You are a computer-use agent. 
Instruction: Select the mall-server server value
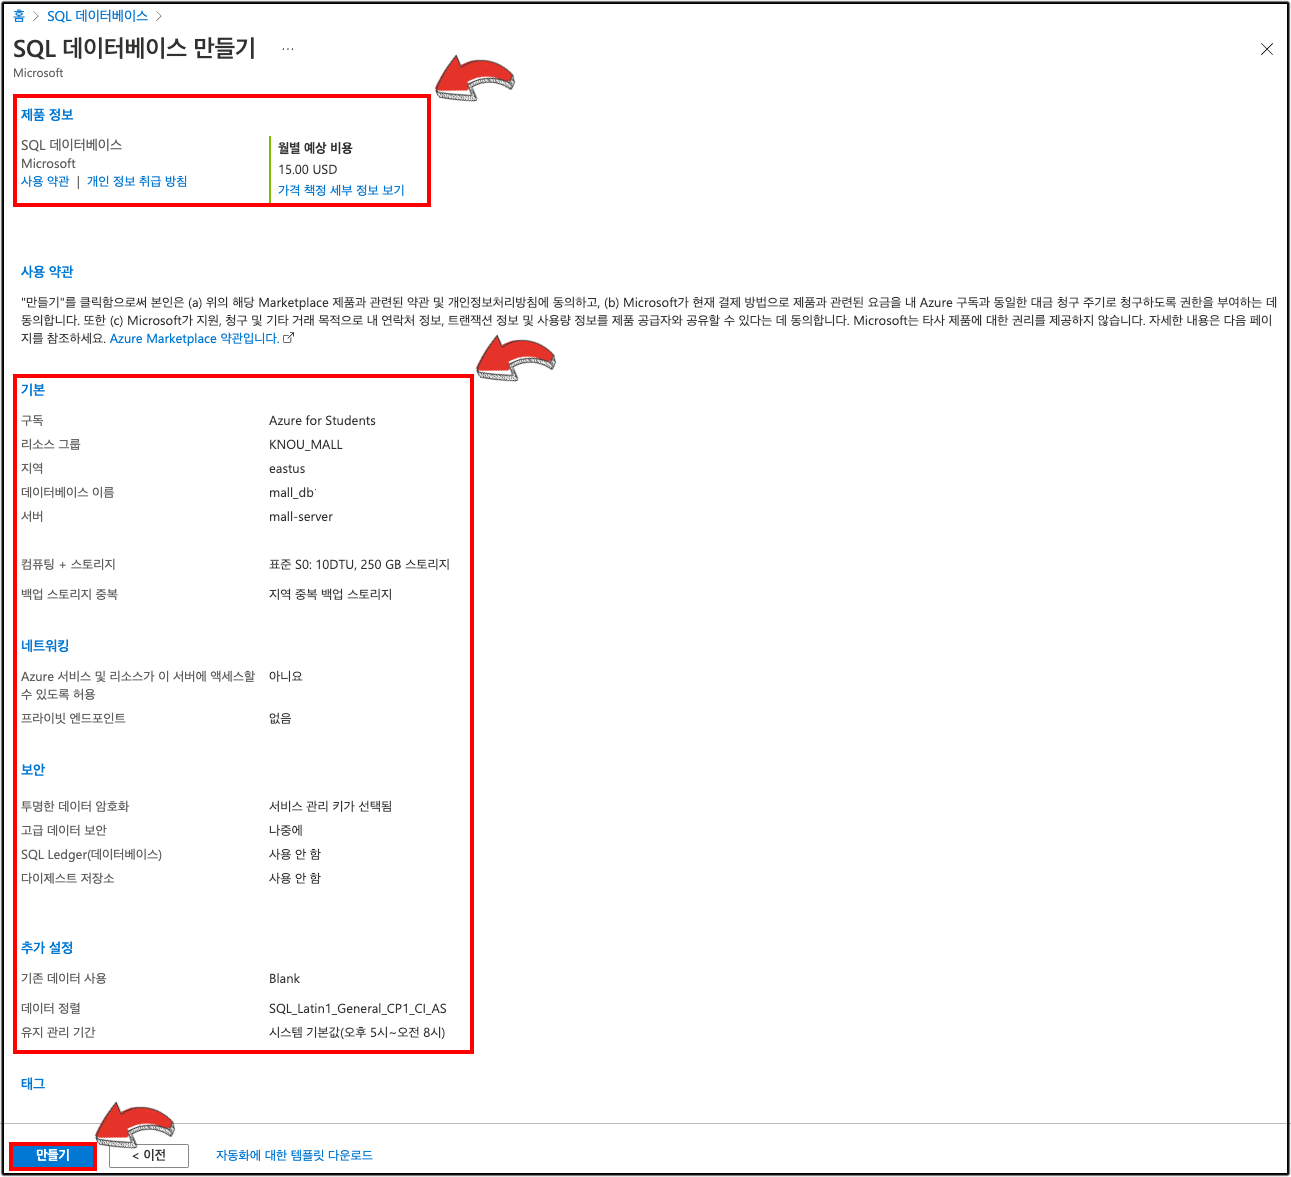(301, 517)
